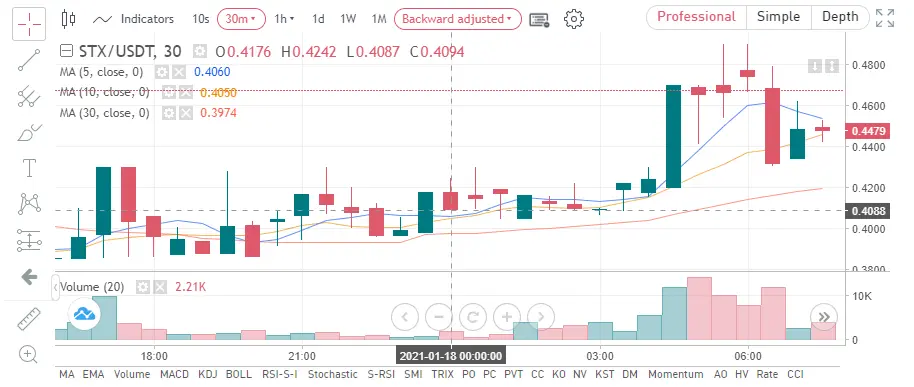Expand left panel chevron by Volume
Viewport: 914px width, 387px height.
[56, 287]
